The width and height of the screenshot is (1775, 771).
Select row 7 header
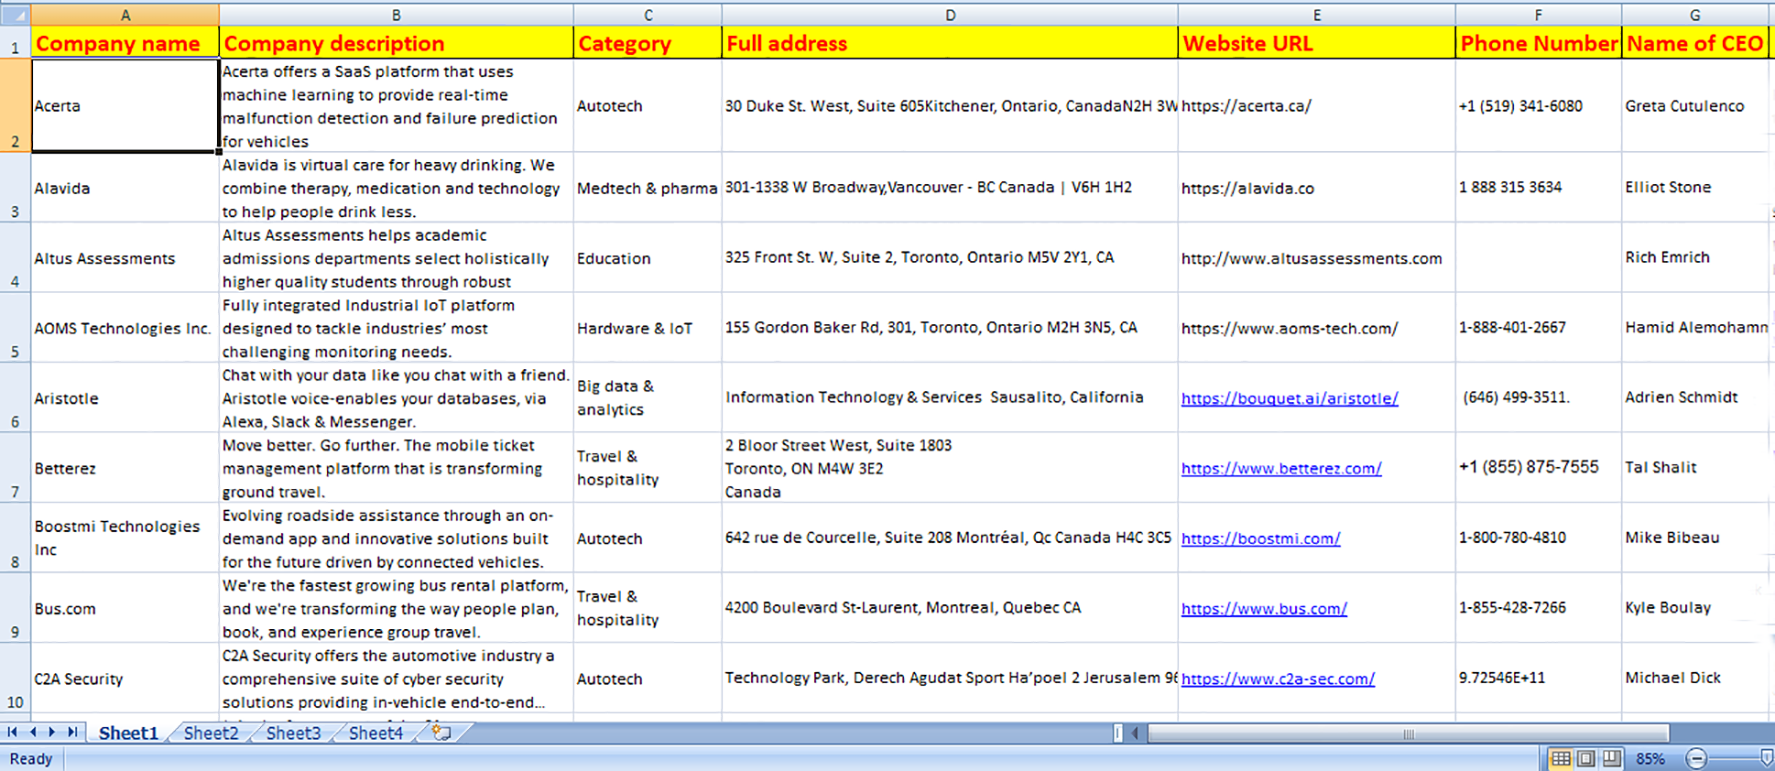(15, 467)
